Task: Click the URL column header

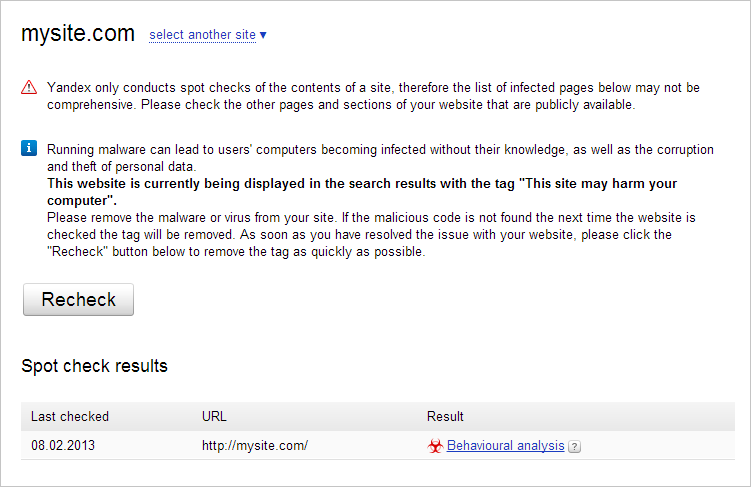Action: pos(214,416)
